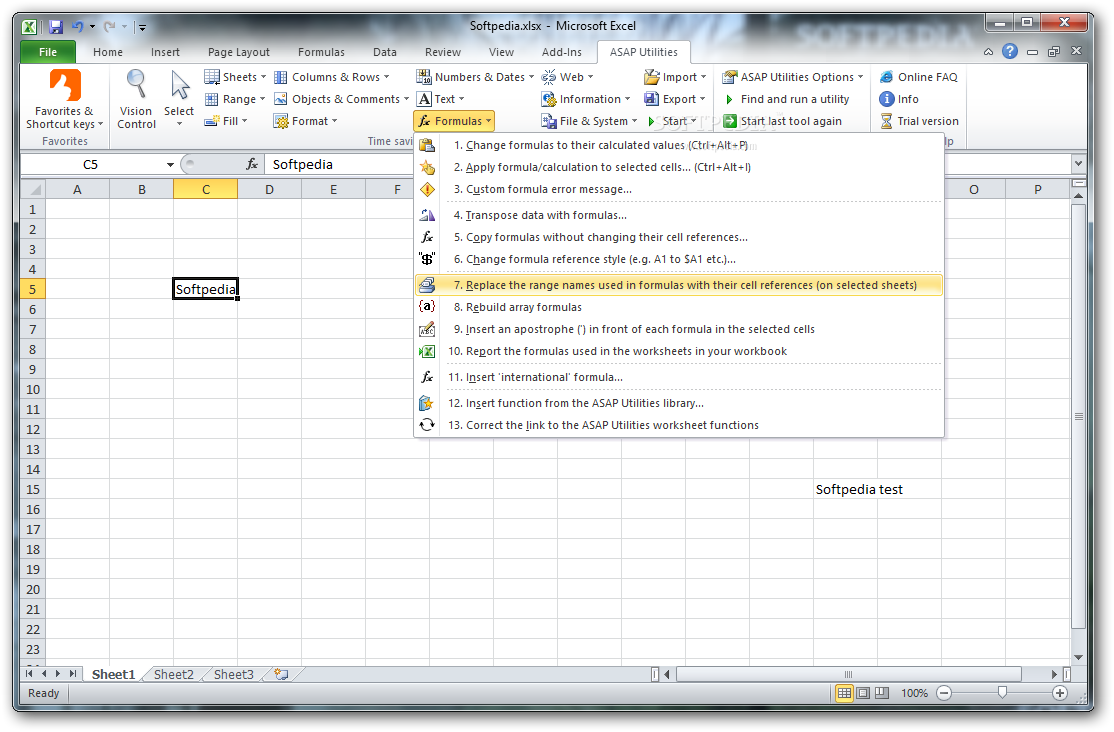Open the Web dropdown
Viewport: 1114px width, 732px height.
[x=568, y=77]
